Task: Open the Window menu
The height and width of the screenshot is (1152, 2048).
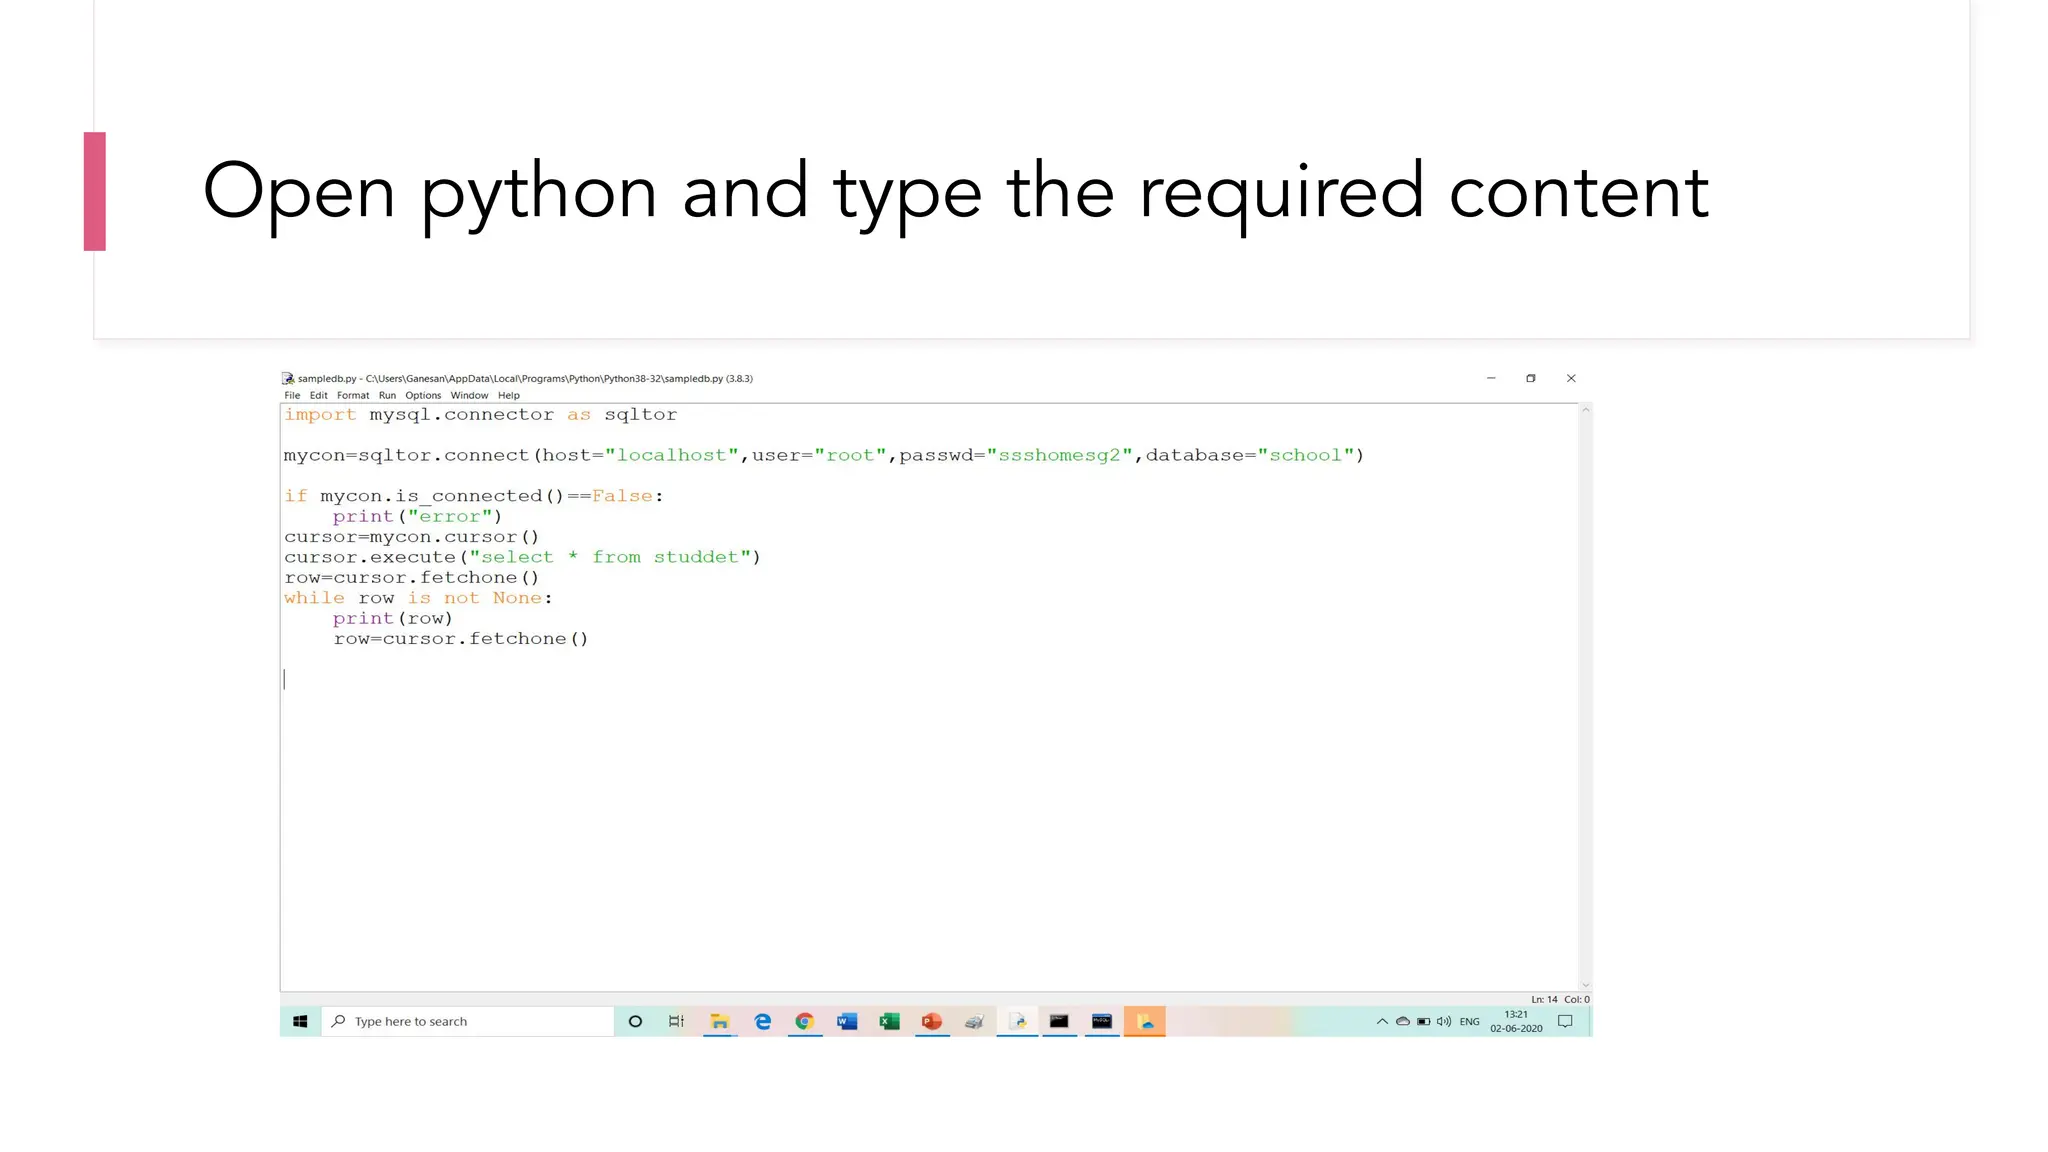Action: coord(469,395)
